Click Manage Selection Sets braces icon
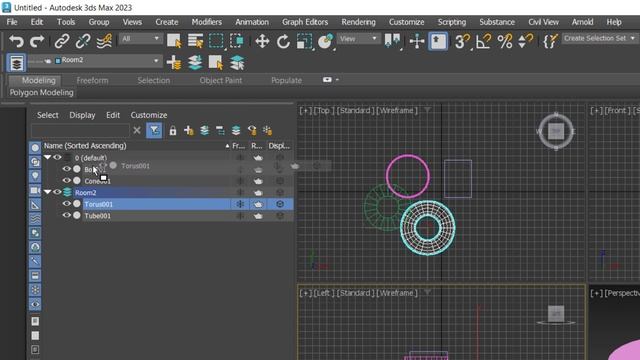The width and height of the screenshot is (640, 360). pyautogui.click(x=550, y=41)
